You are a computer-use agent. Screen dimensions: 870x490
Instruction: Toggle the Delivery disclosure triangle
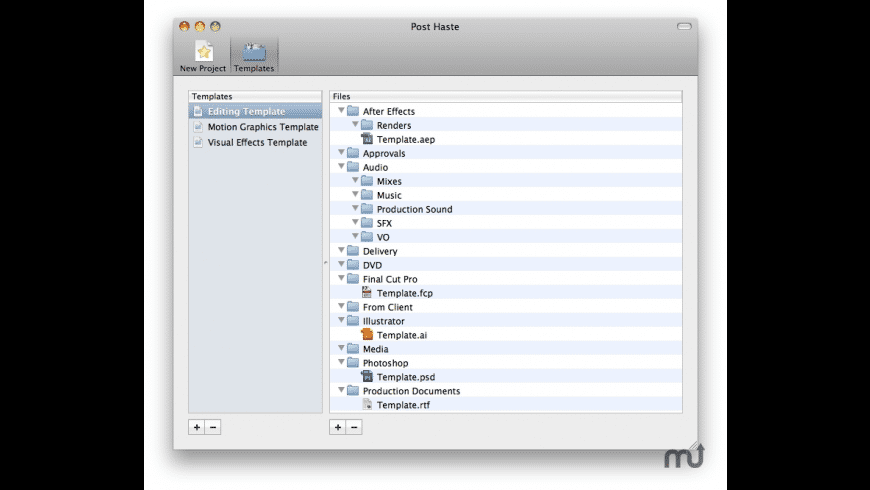click(341, 250)
